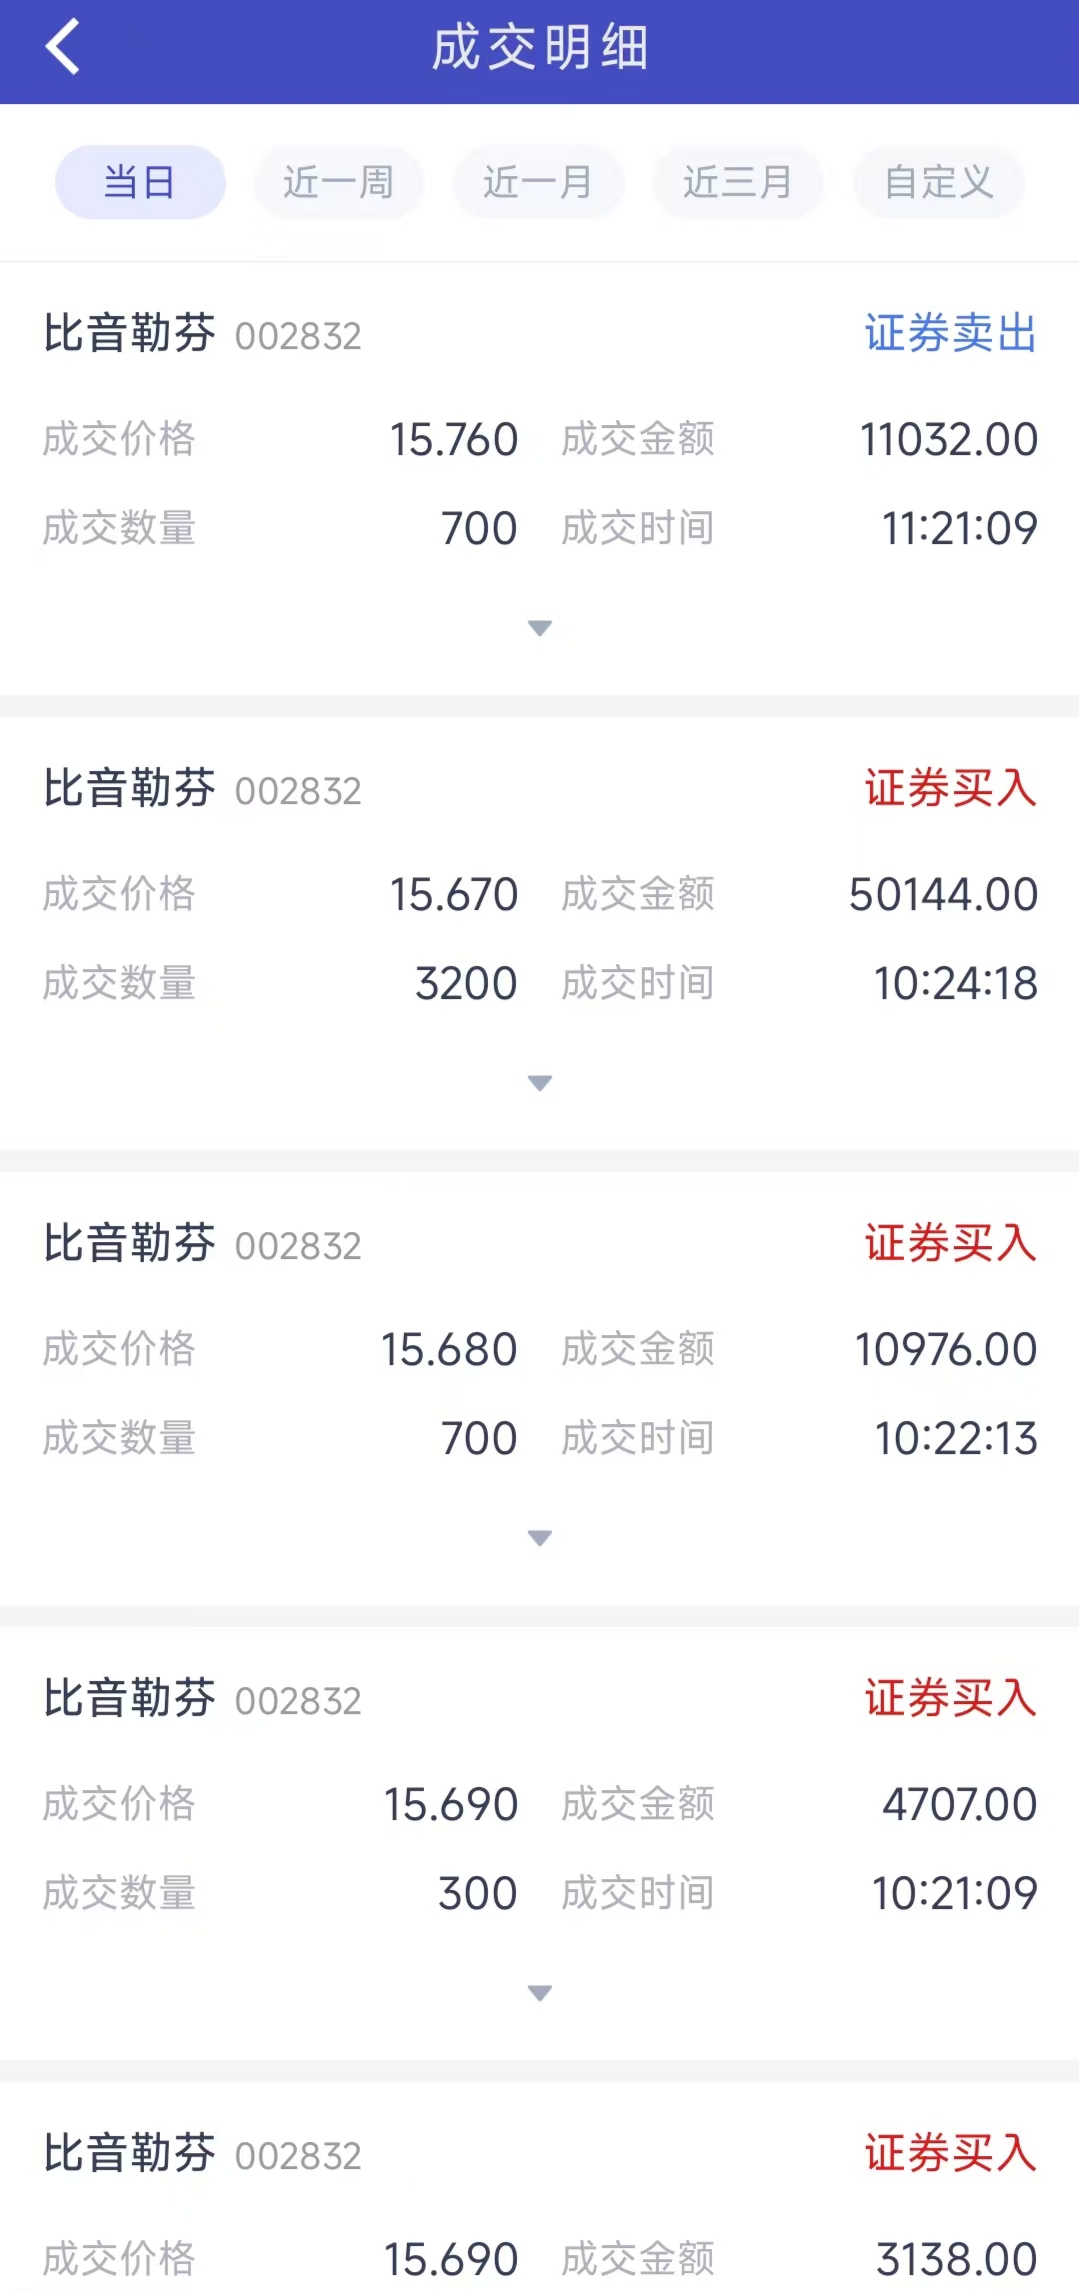
Task: Select the 当日 filter tab
Action: [x=140, y=182]
